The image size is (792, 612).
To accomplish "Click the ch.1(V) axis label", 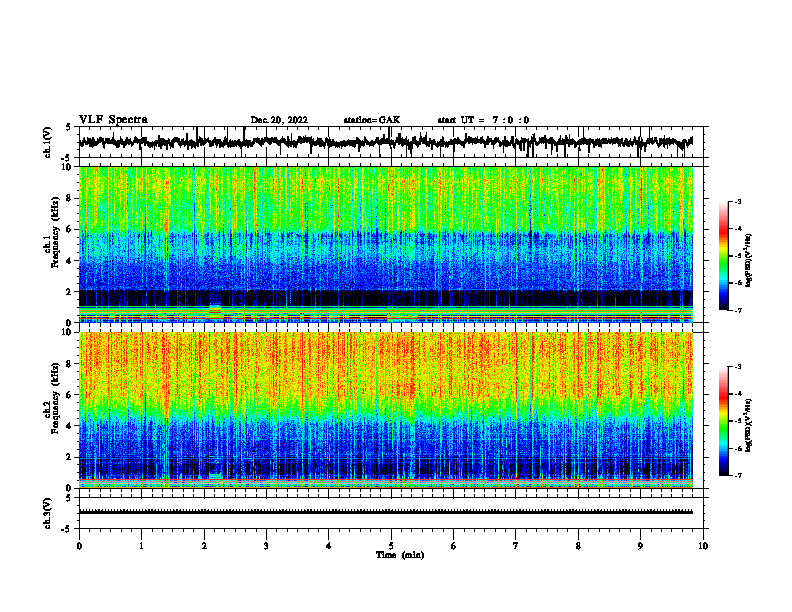I will pyautogui.click(x=48, y=142).
